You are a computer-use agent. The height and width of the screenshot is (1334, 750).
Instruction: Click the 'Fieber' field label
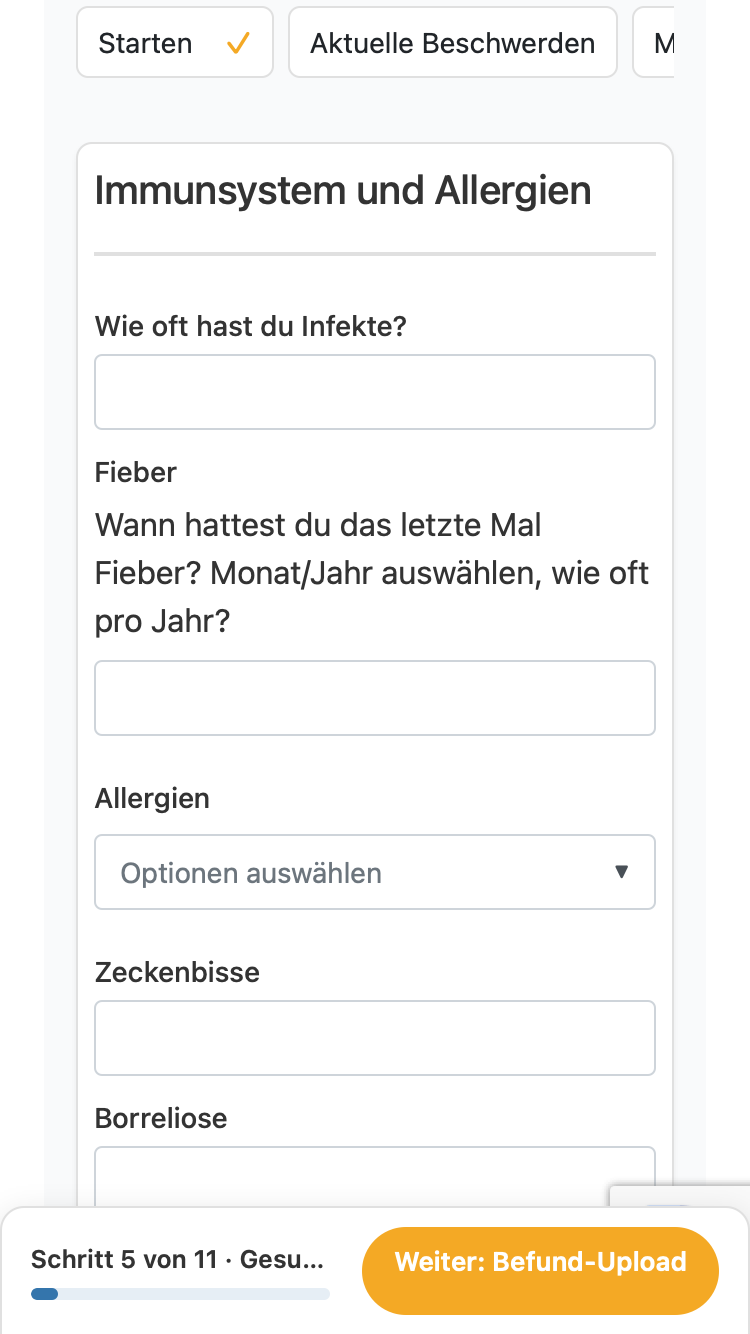[x=136, y=472]
